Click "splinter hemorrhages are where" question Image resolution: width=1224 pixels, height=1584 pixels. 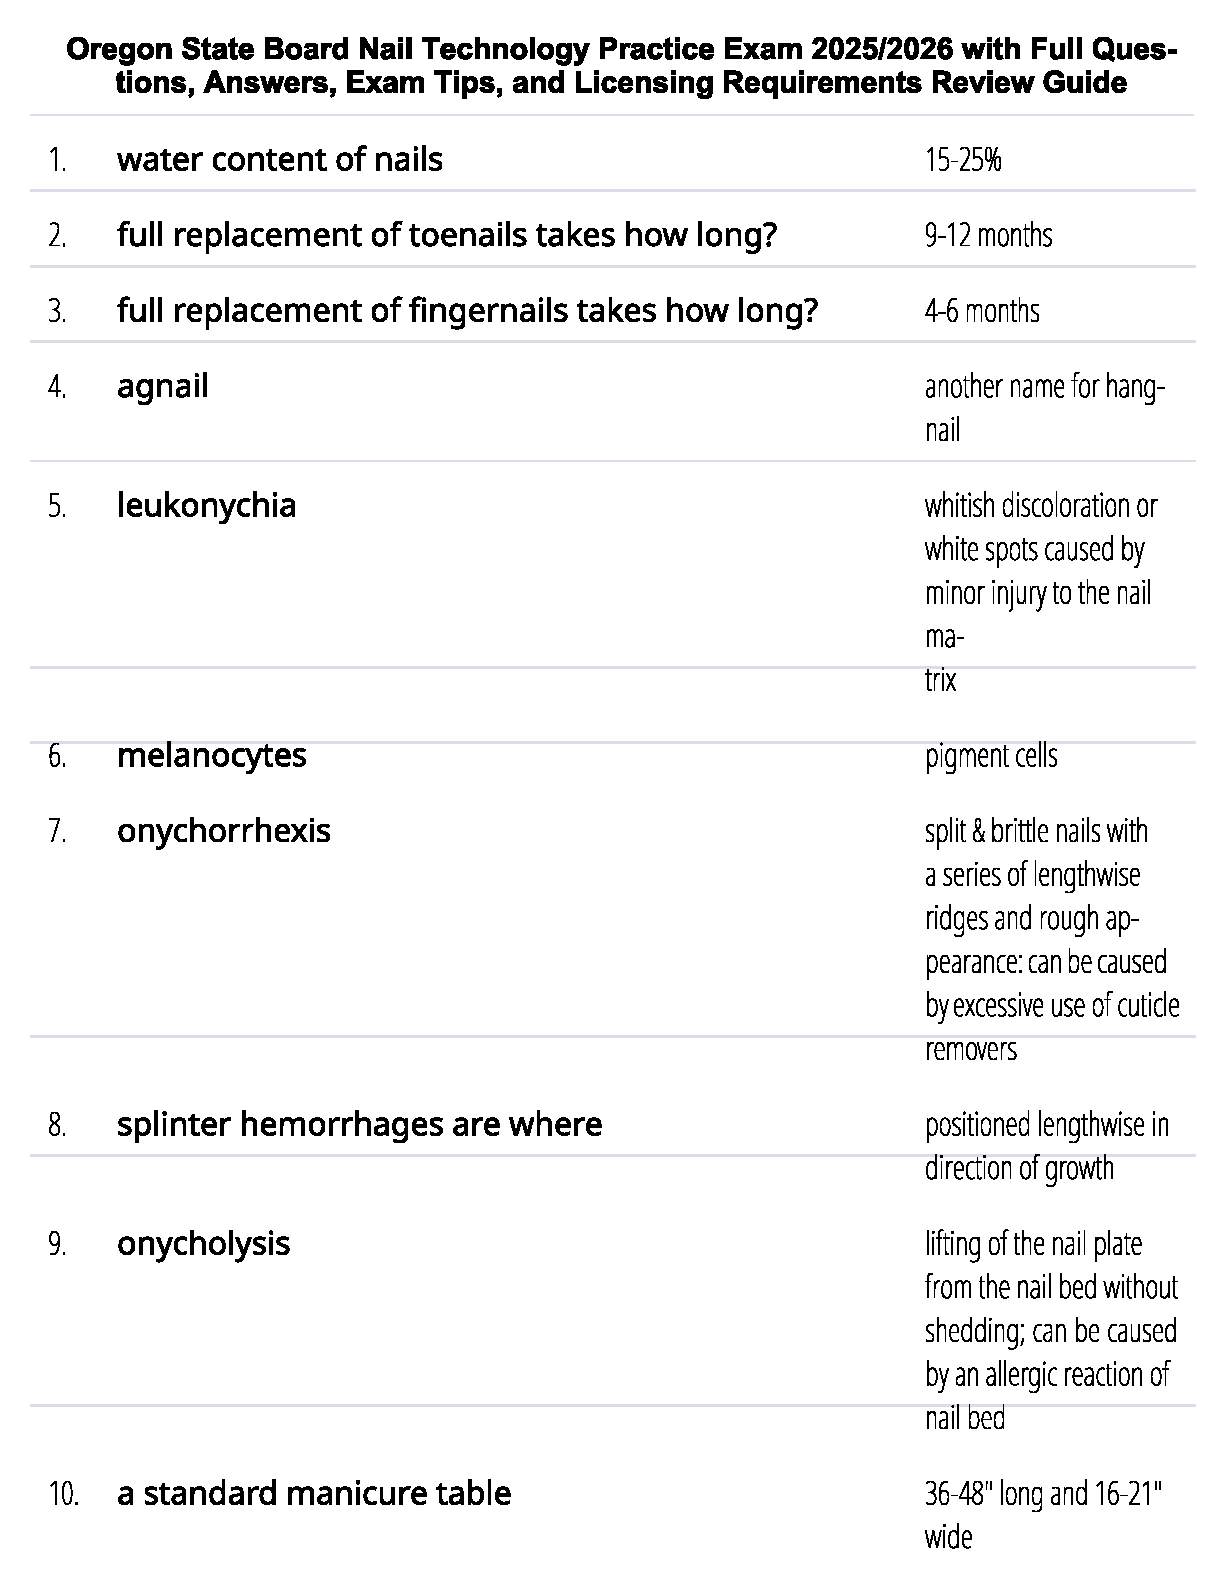point(359,1125)
